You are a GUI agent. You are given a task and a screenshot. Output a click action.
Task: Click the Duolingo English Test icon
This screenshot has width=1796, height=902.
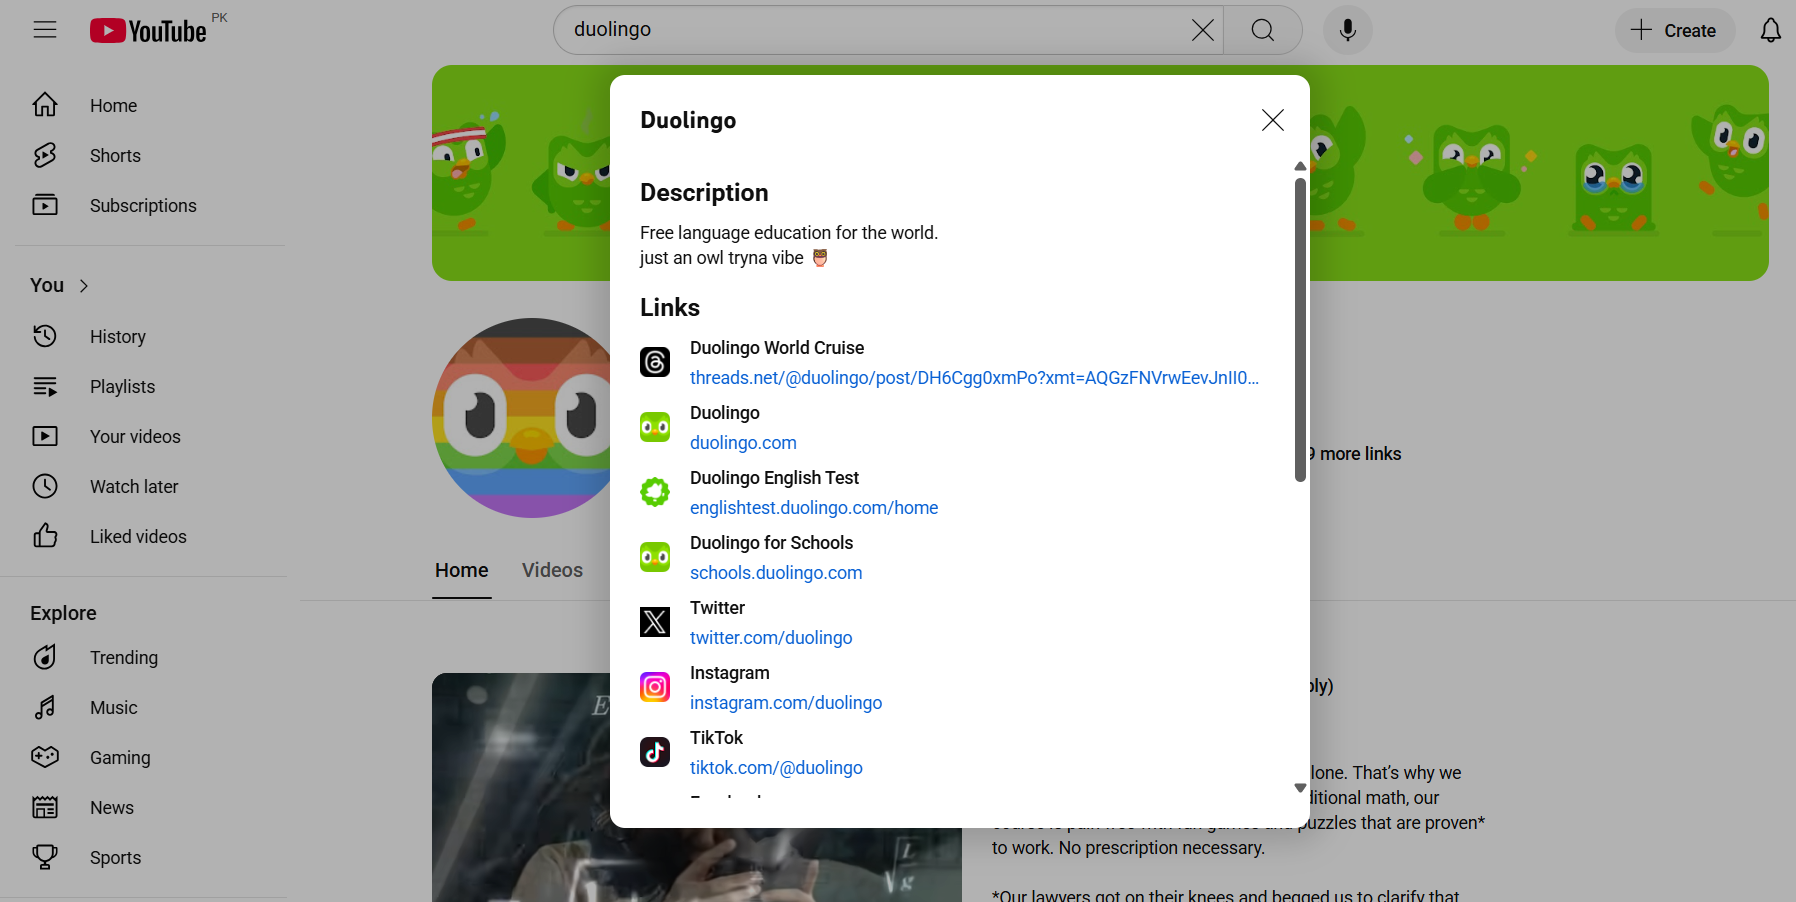[655, 492]
